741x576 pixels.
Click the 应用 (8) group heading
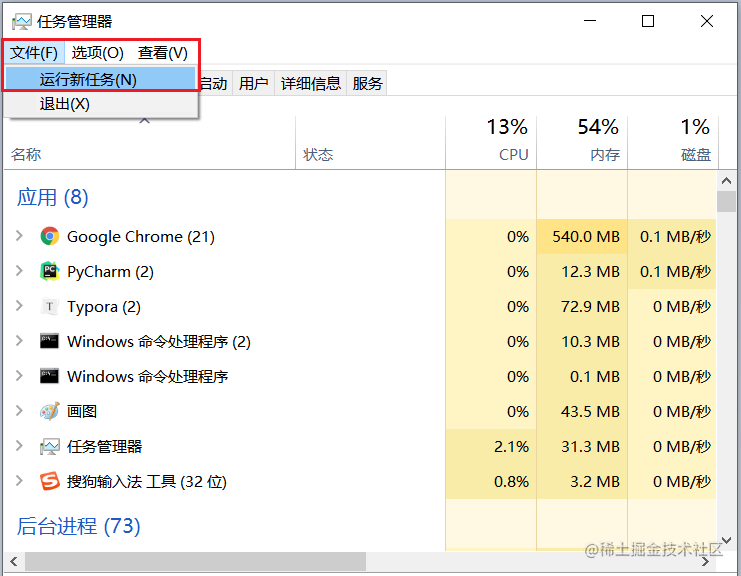[52, 197]
